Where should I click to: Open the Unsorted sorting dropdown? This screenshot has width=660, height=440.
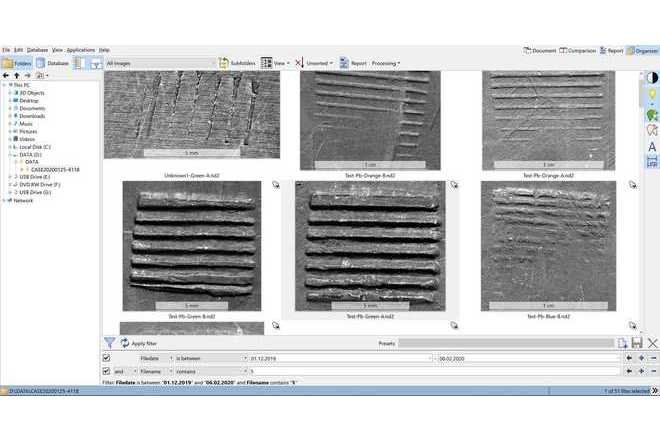[314, 63]
